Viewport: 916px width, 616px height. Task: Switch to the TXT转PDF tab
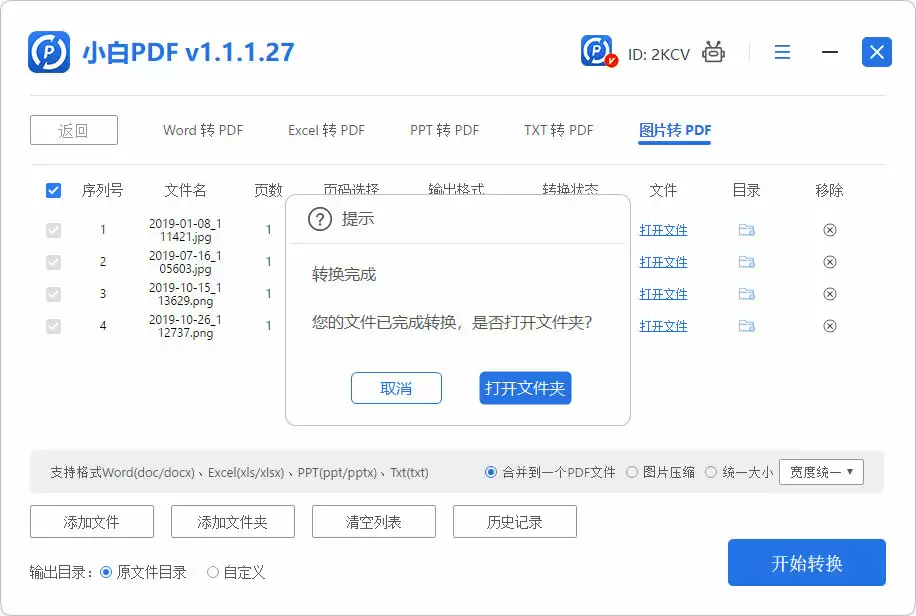pos(556,130)
